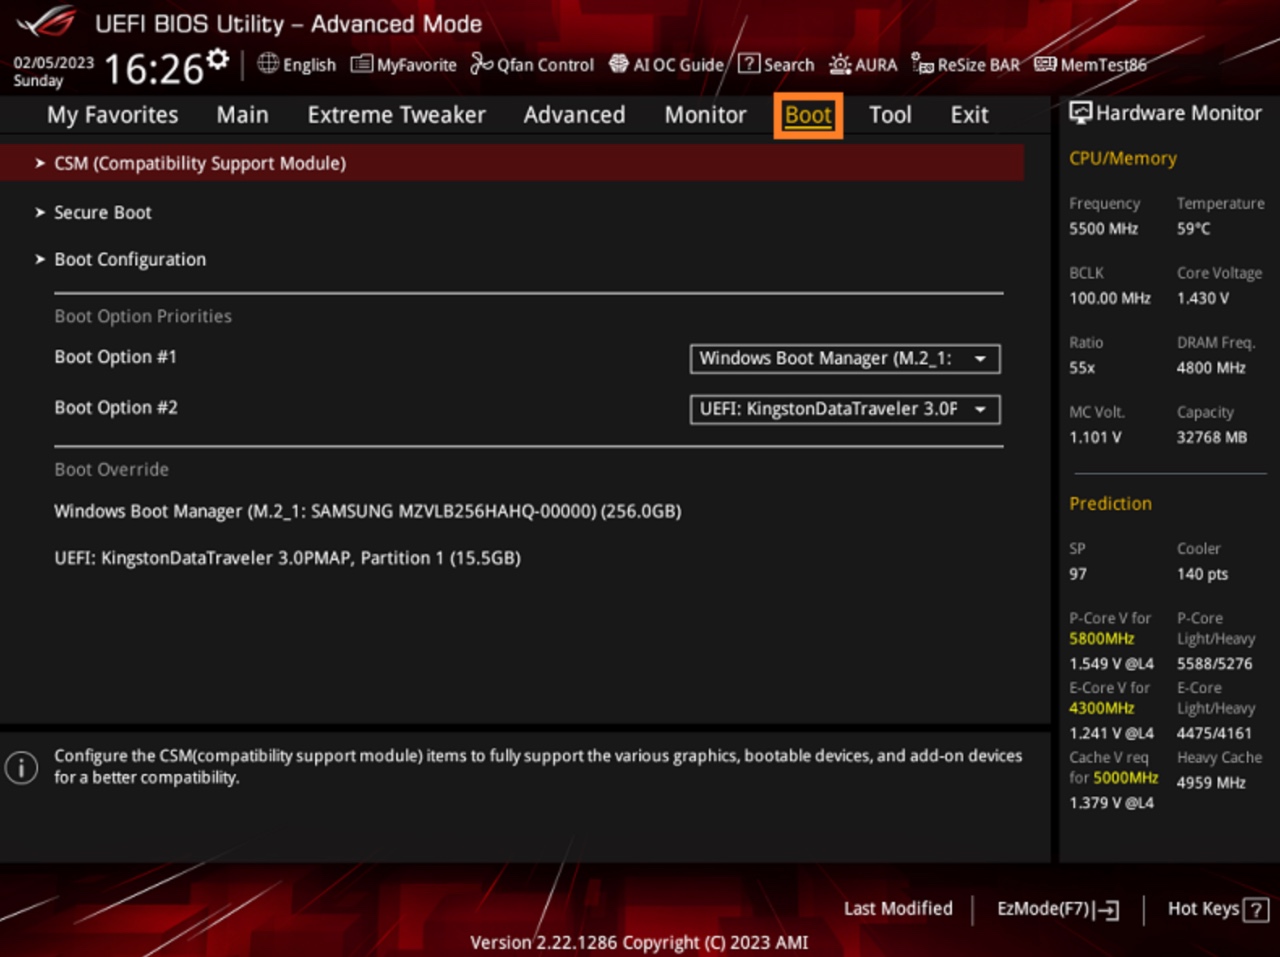
Task: Boot override UEFI KingstonDataTraveler entry
Action: 287,558
